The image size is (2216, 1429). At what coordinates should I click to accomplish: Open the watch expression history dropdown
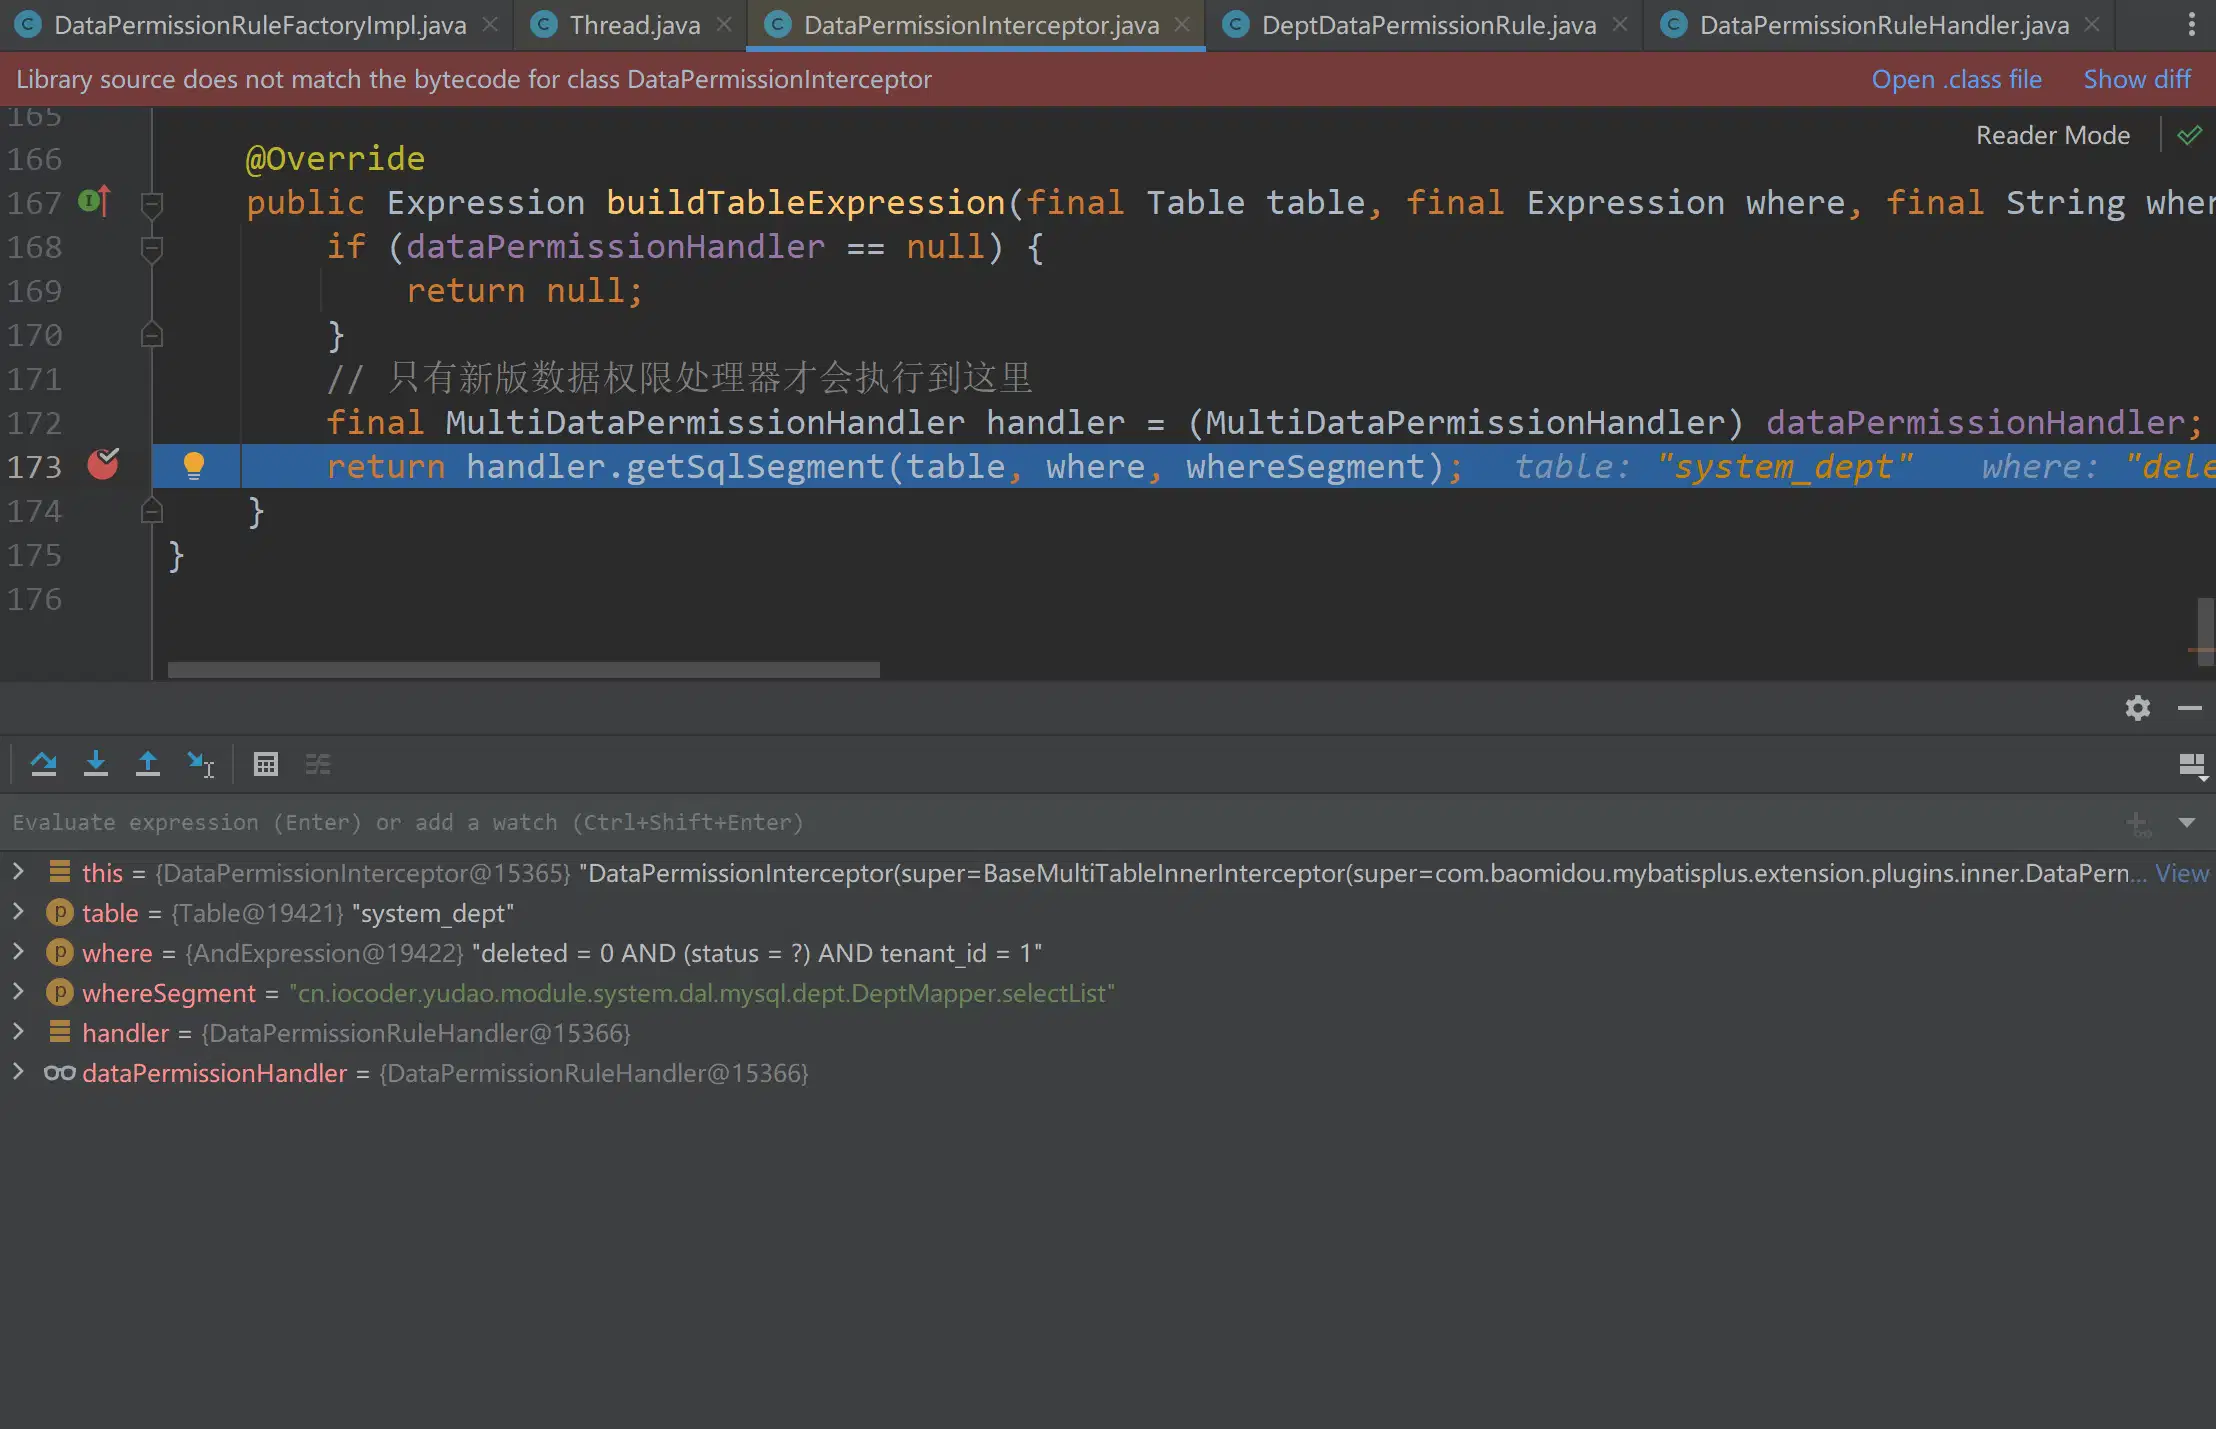(2186, 822)
